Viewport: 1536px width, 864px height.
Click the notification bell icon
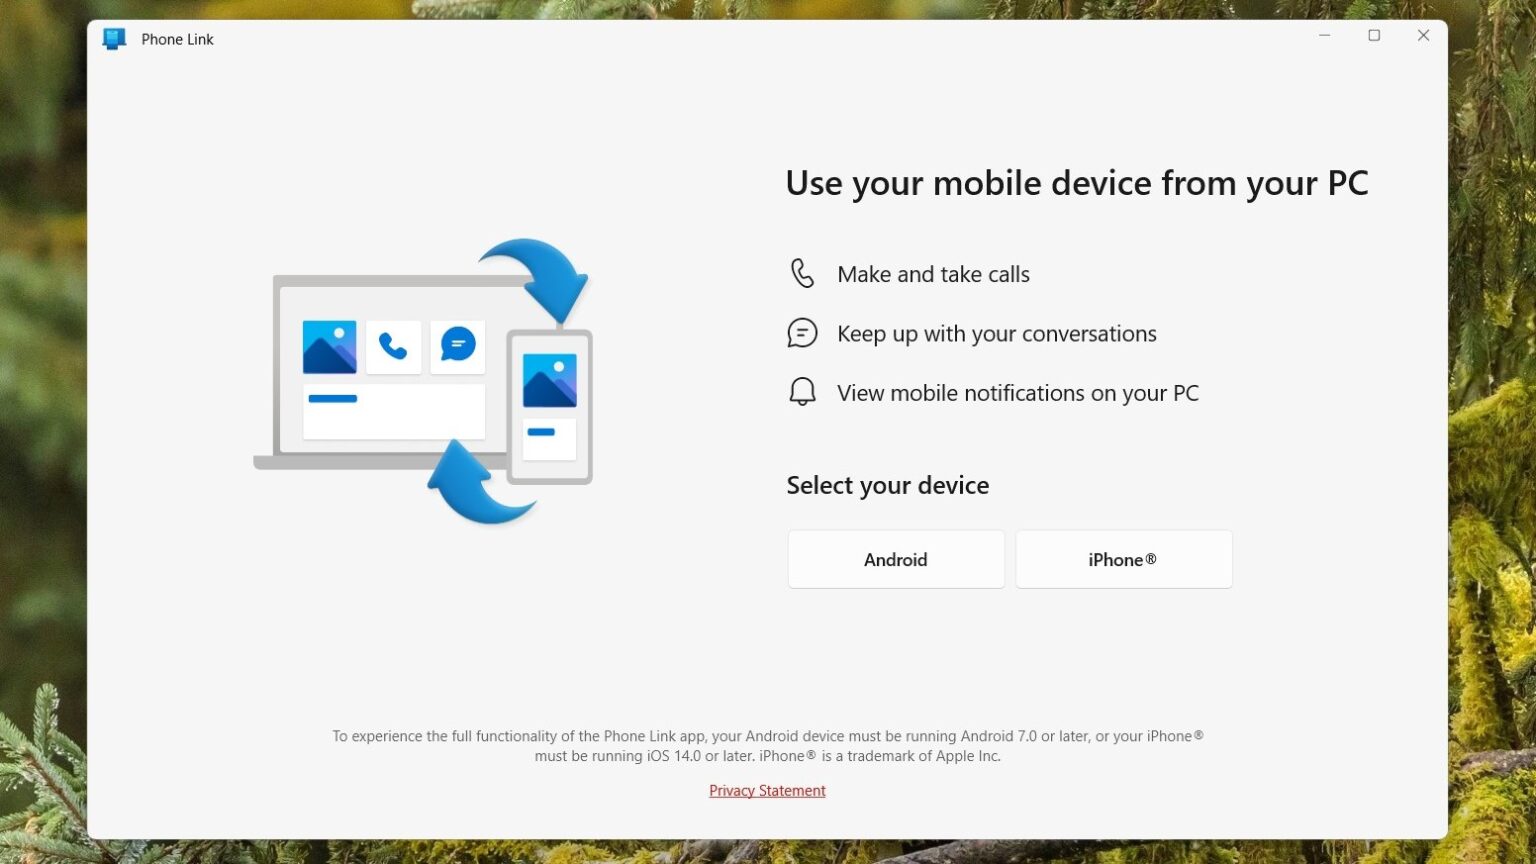tap(802, 391)
